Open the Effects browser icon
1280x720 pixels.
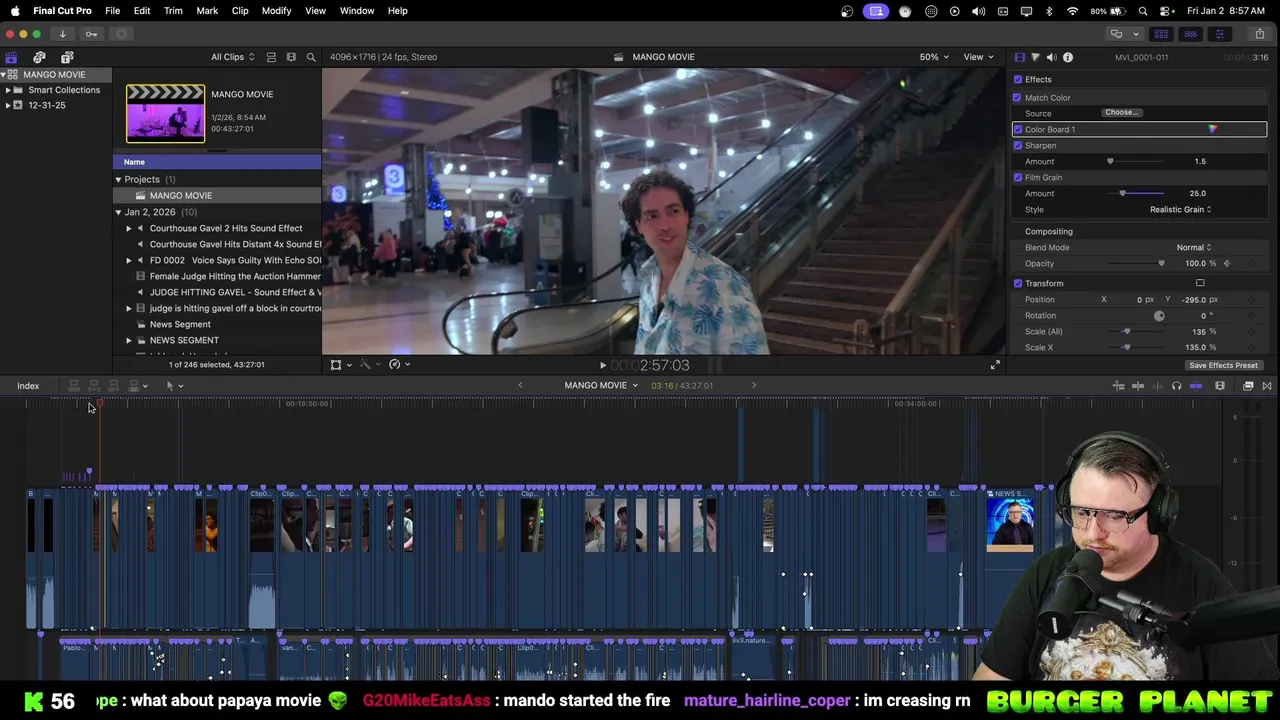[1248, 386]
